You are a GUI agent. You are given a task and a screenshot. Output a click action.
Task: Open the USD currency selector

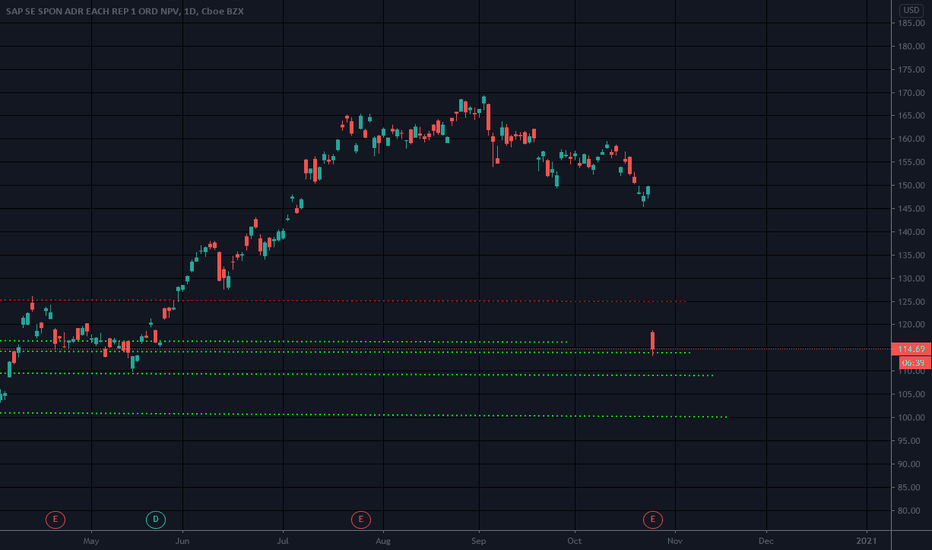(x=911, y=10)
